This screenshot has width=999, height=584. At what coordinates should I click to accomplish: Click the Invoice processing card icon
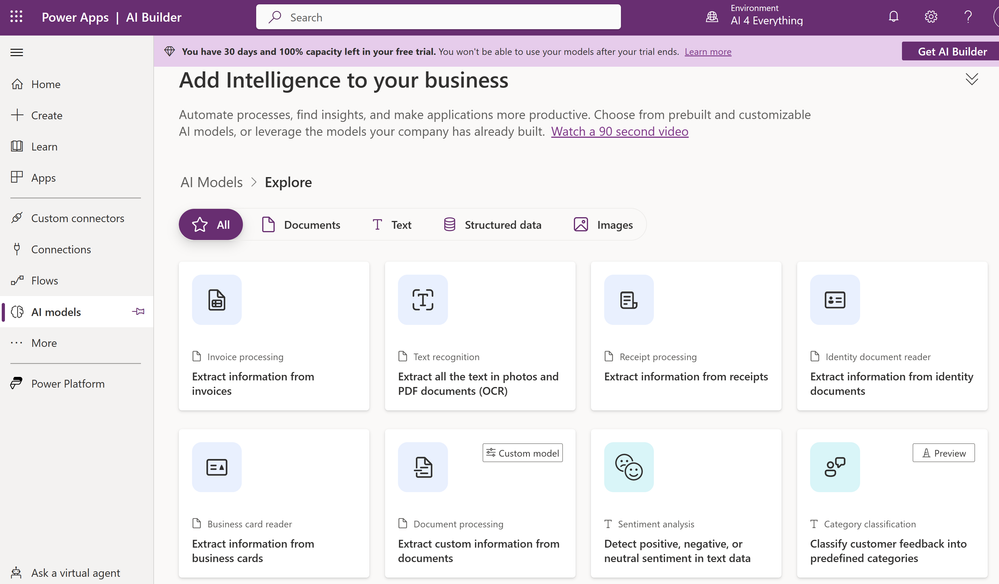(217, 299)
